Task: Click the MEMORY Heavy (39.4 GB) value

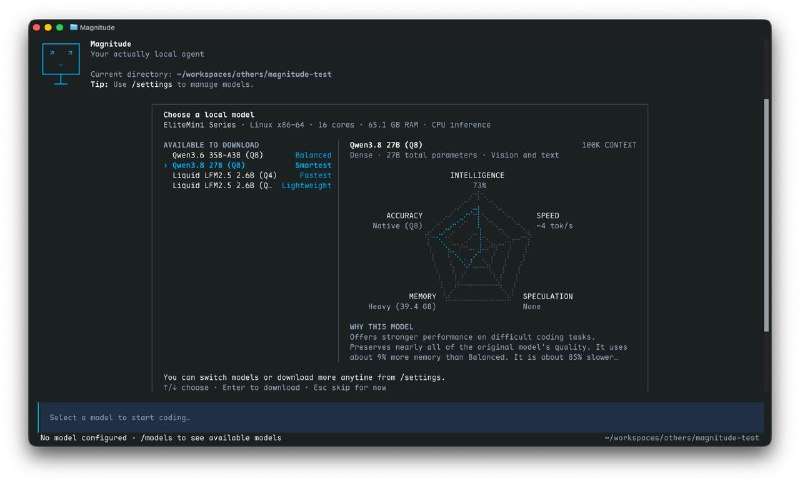Action: click(x=402, y=307)
